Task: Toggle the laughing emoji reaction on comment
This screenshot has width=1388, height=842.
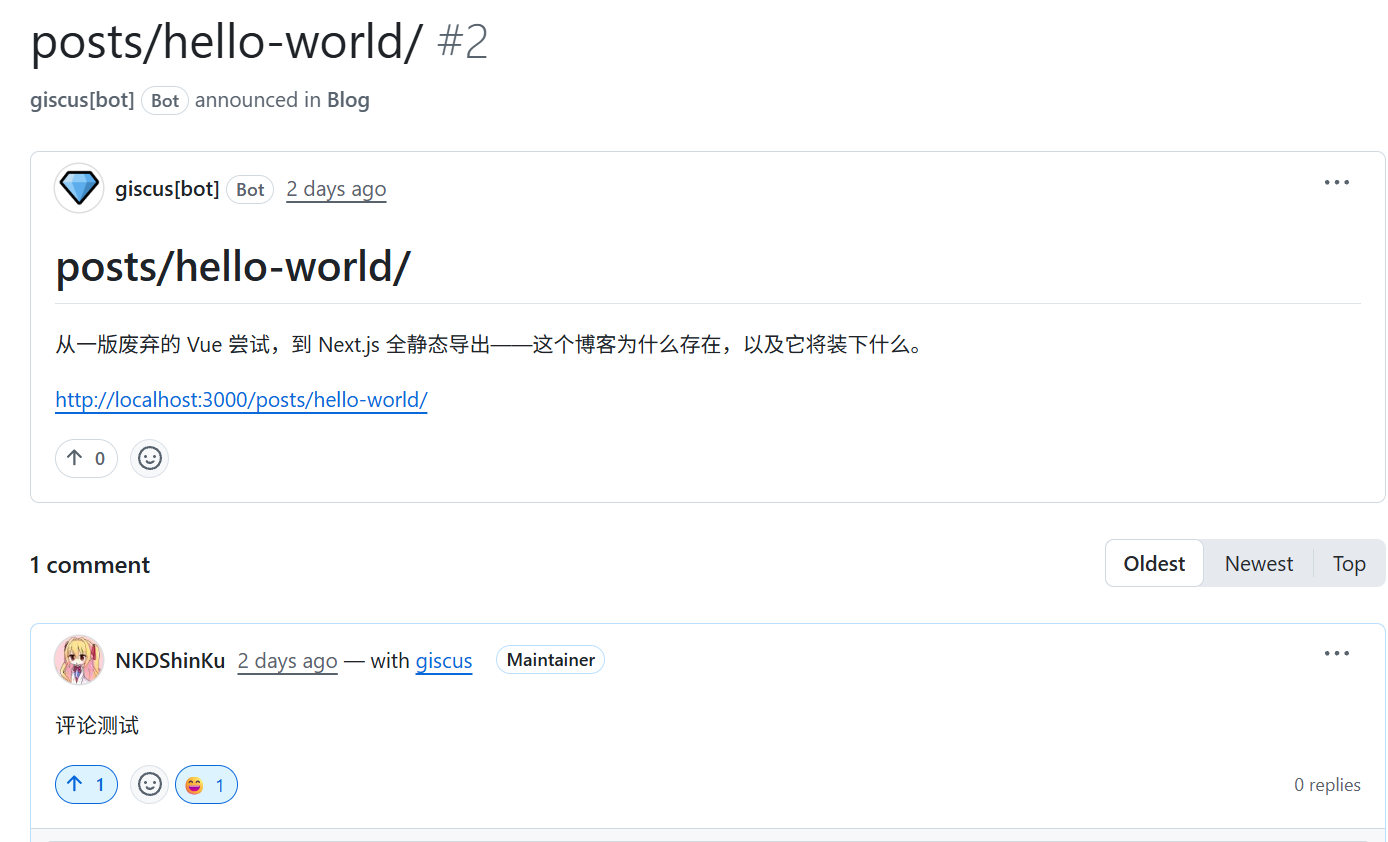Action: point(206,785)
